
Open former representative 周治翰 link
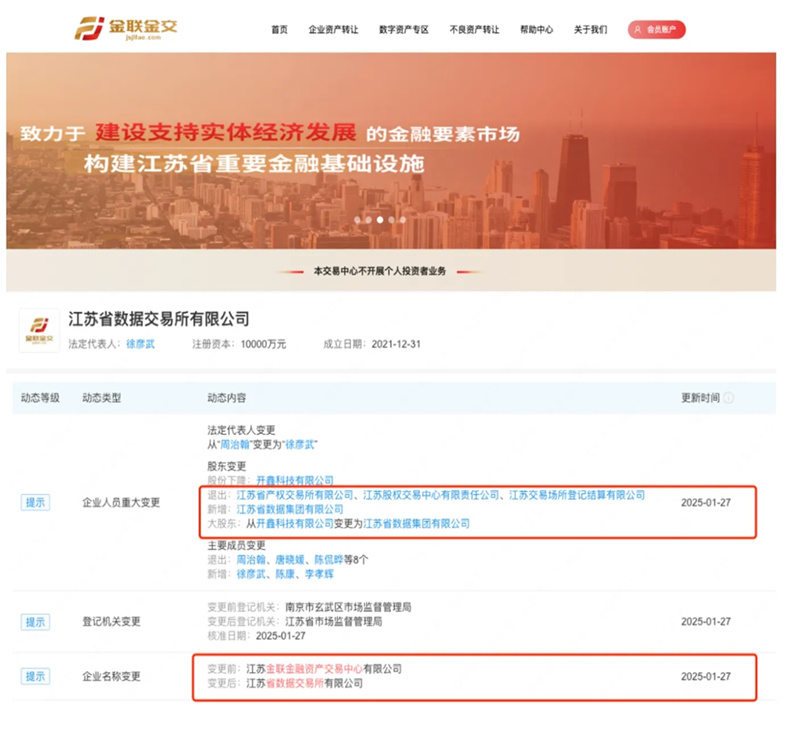tap(234, 445)
